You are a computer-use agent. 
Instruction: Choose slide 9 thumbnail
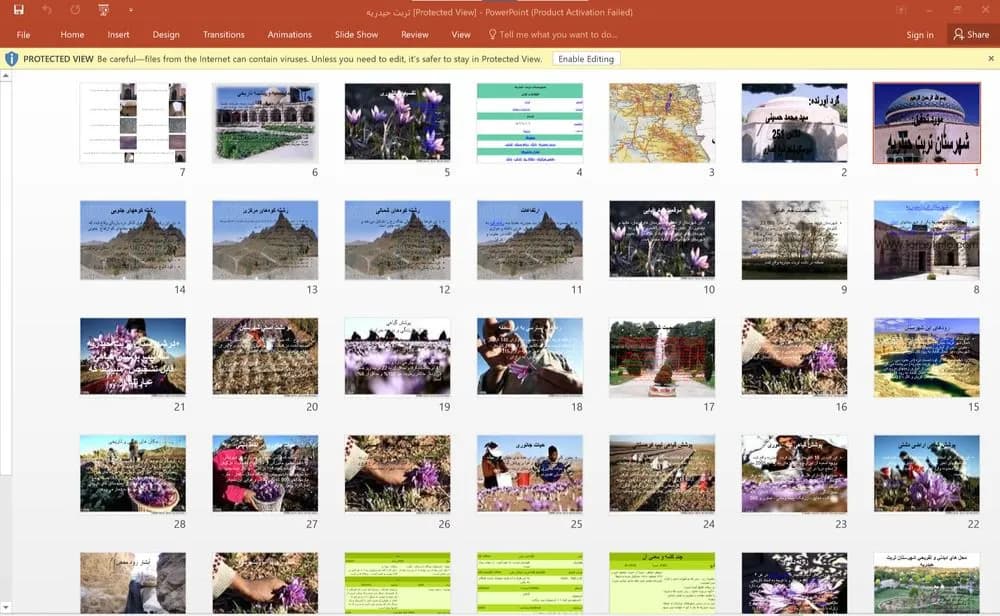(795, 240)
